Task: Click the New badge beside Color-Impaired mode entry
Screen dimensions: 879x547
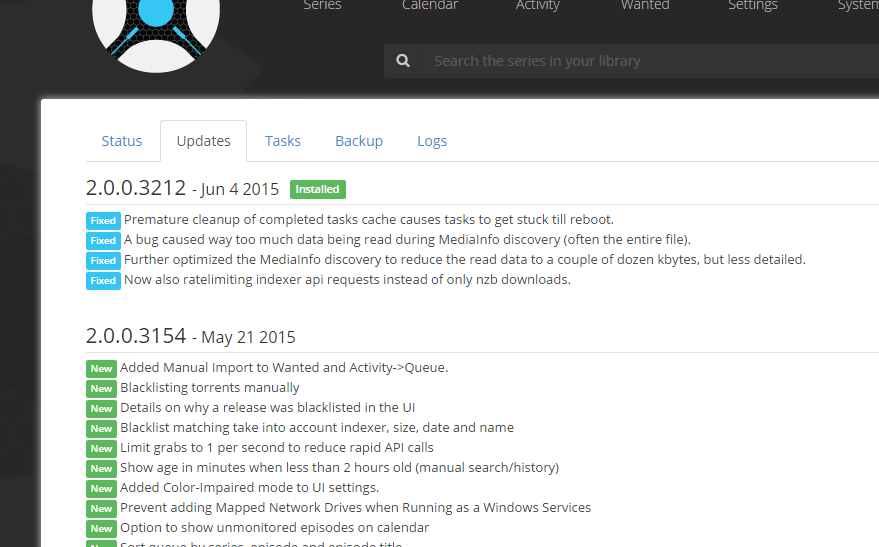Action: point(101,488)
